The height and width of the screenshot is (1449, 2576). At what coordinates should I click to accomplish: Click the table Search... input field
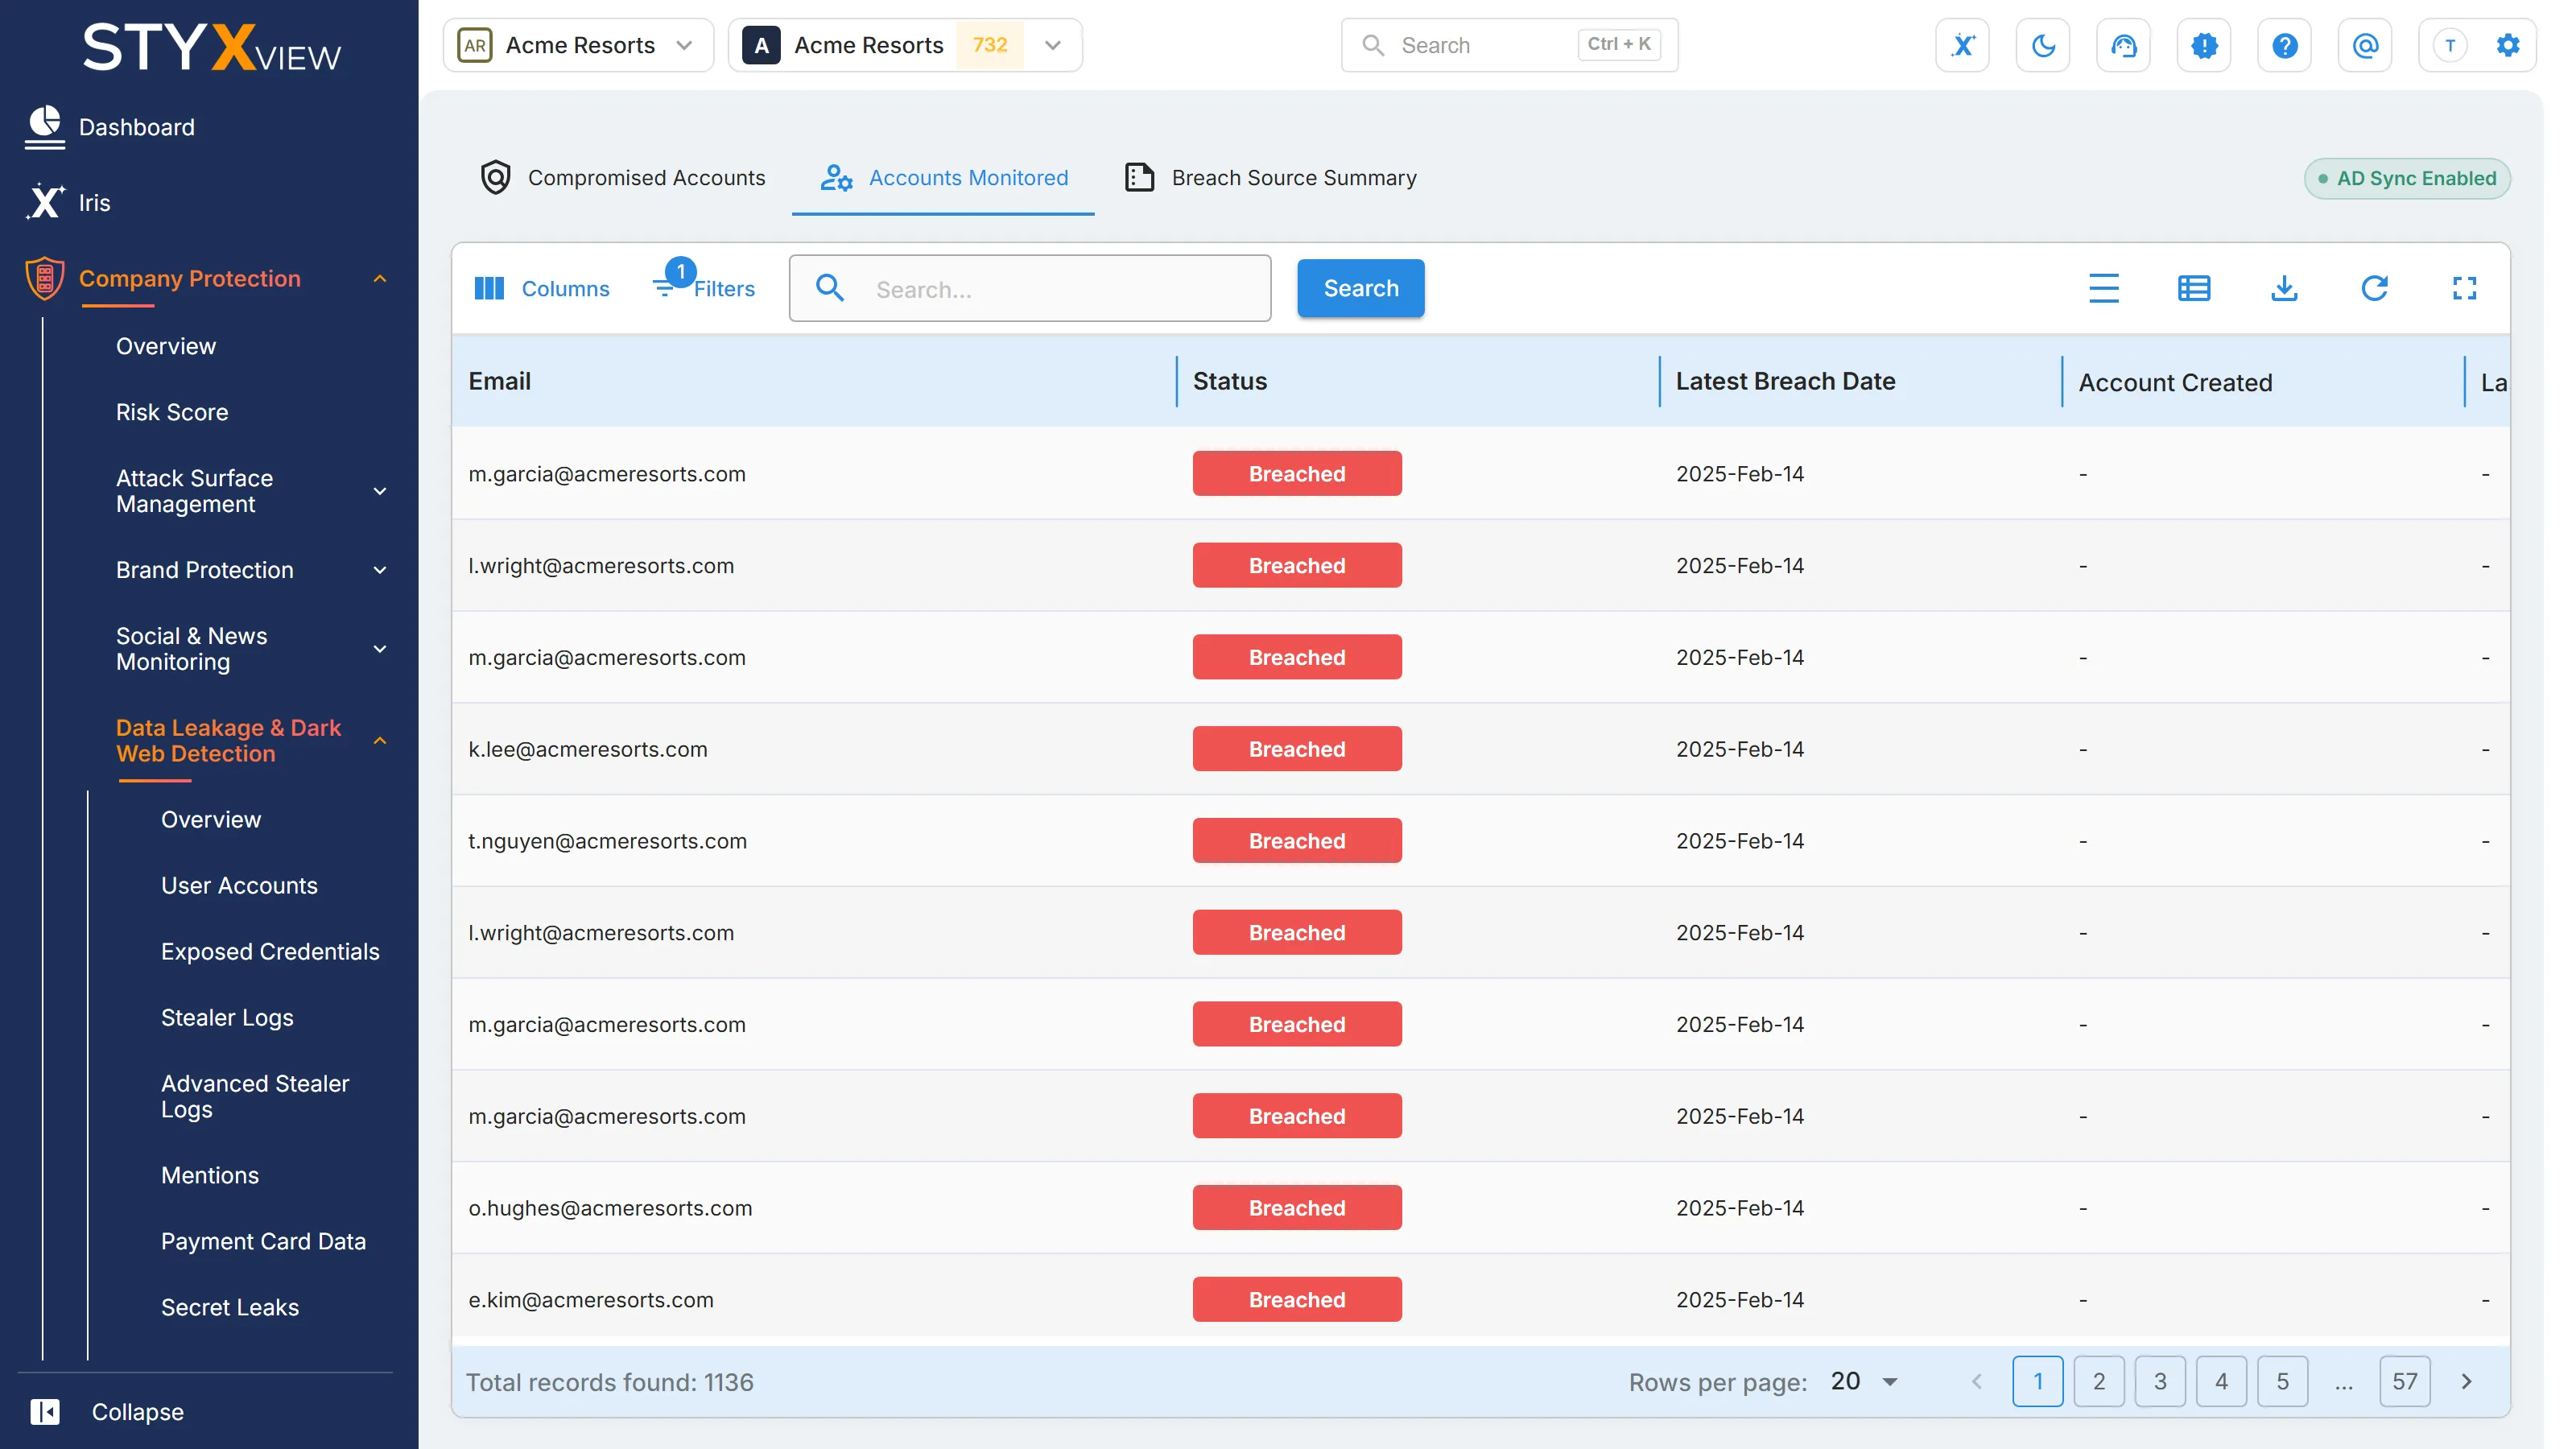(x=1029, y=288)
